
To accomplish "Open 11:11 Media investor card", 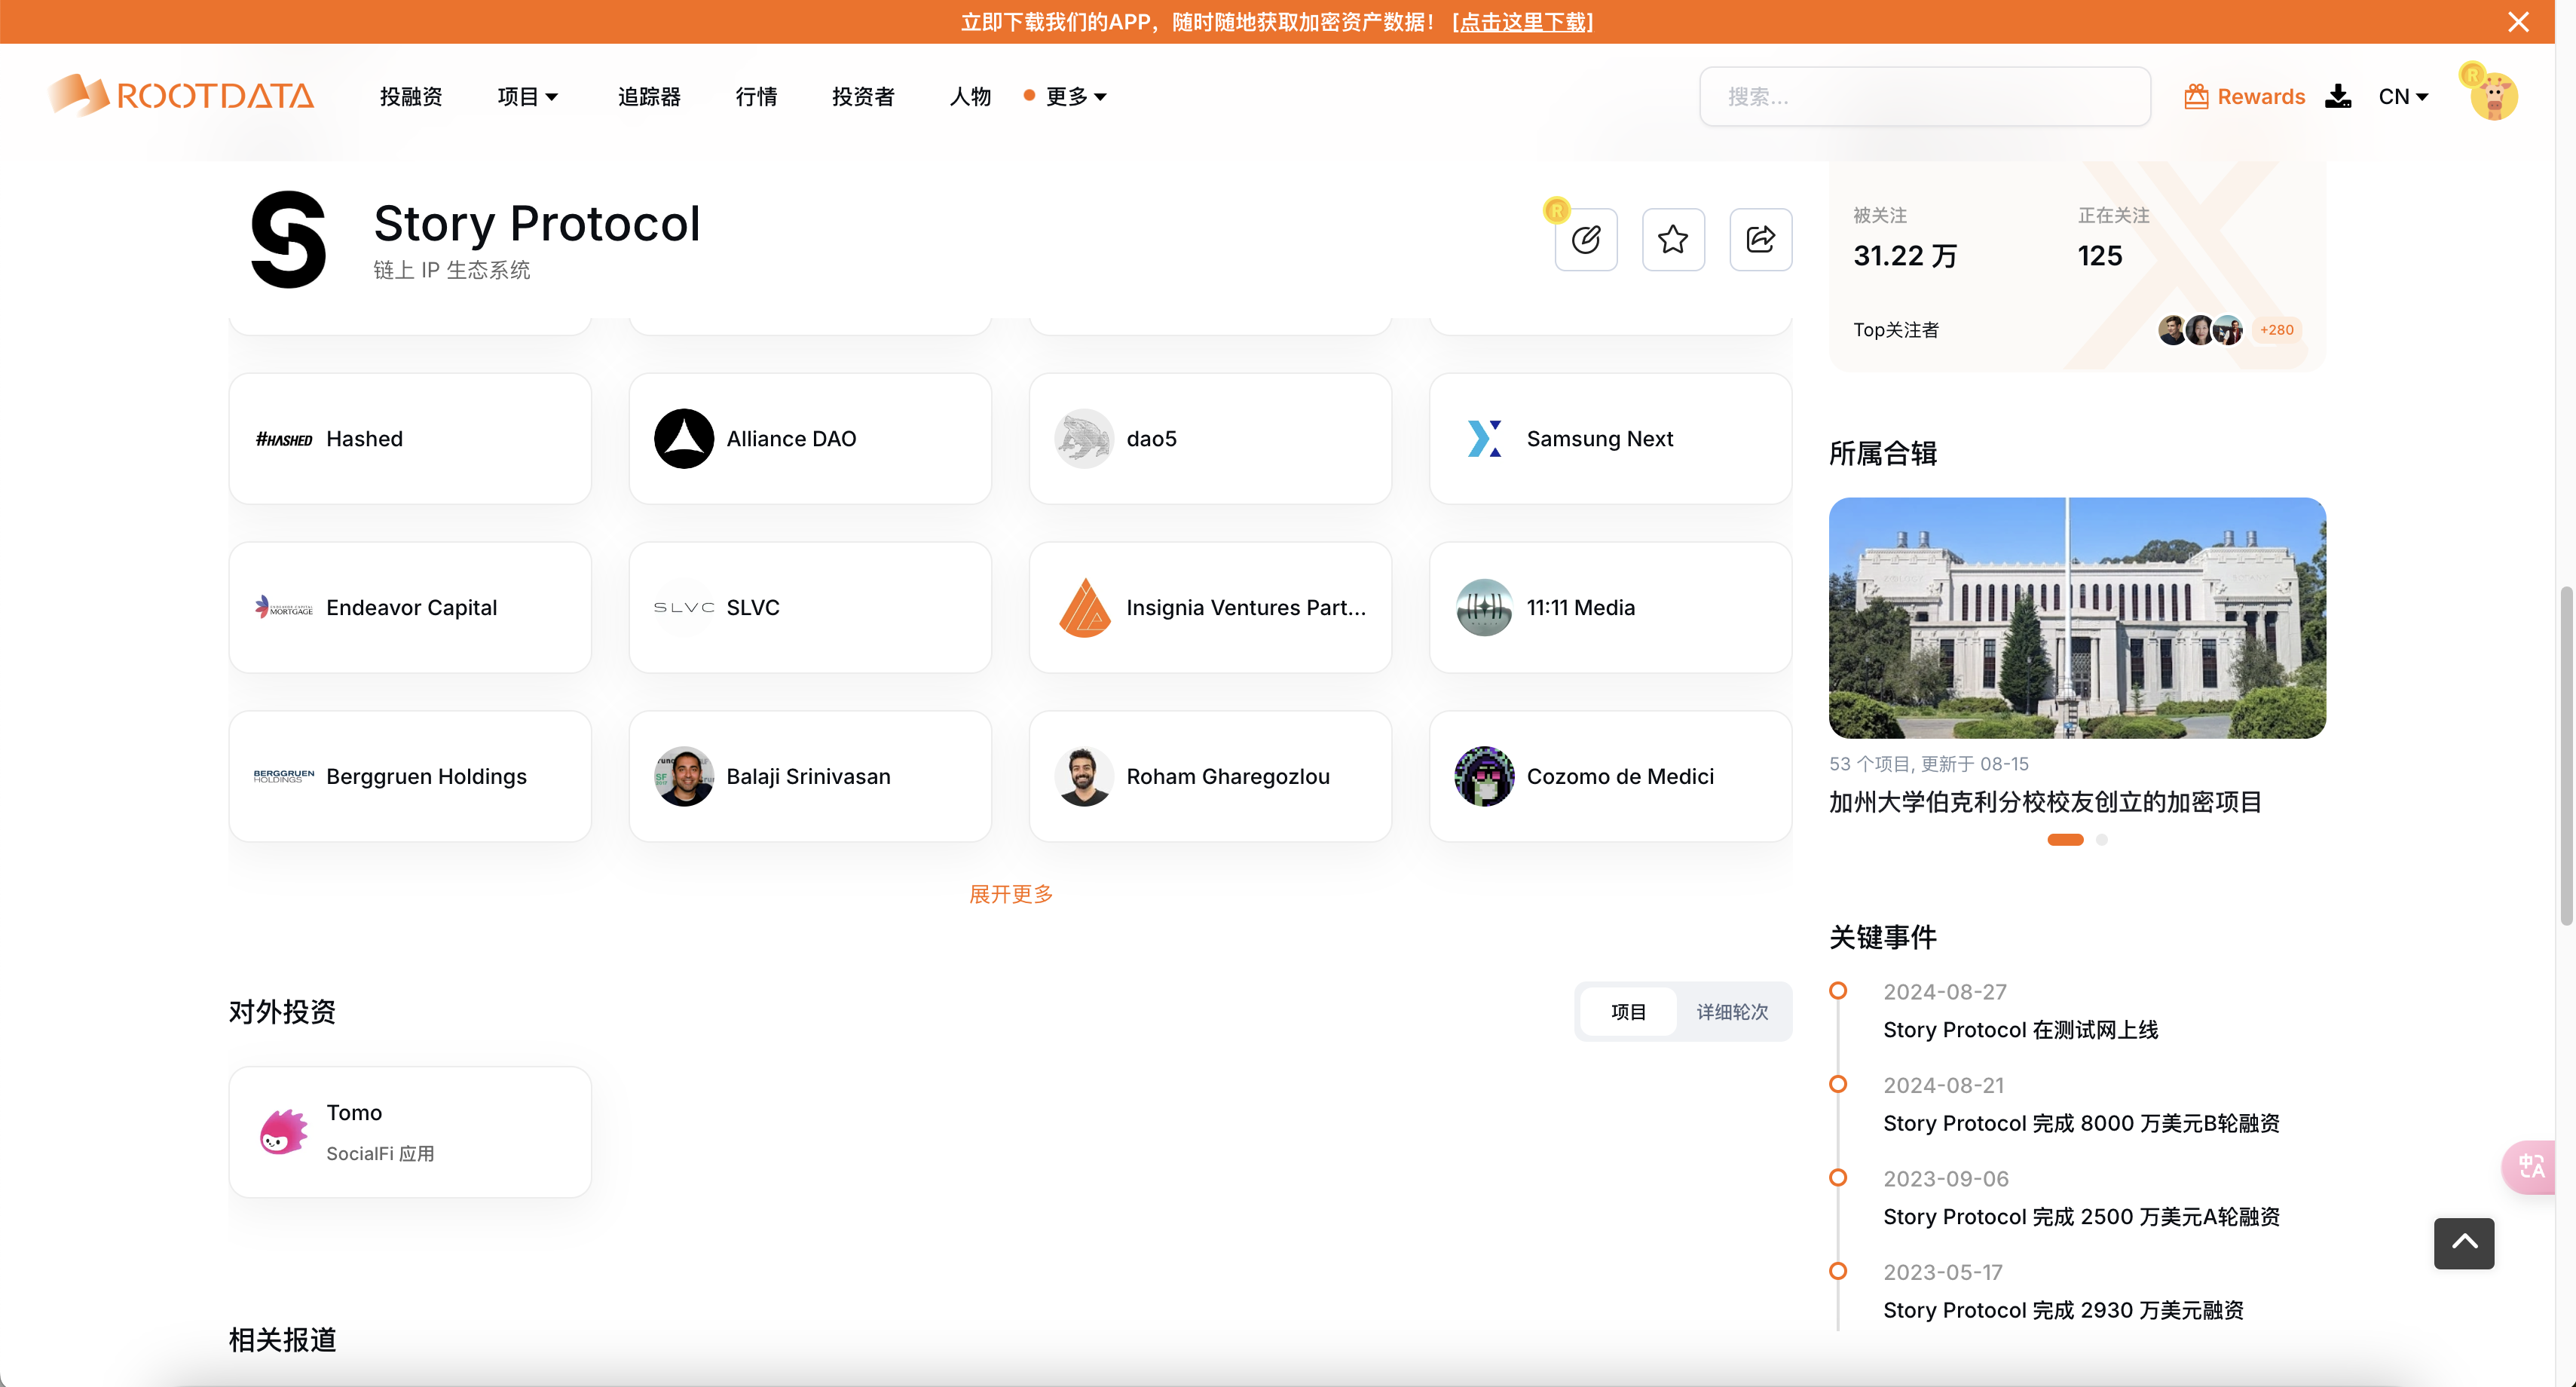I will (x=1610, y=607).
